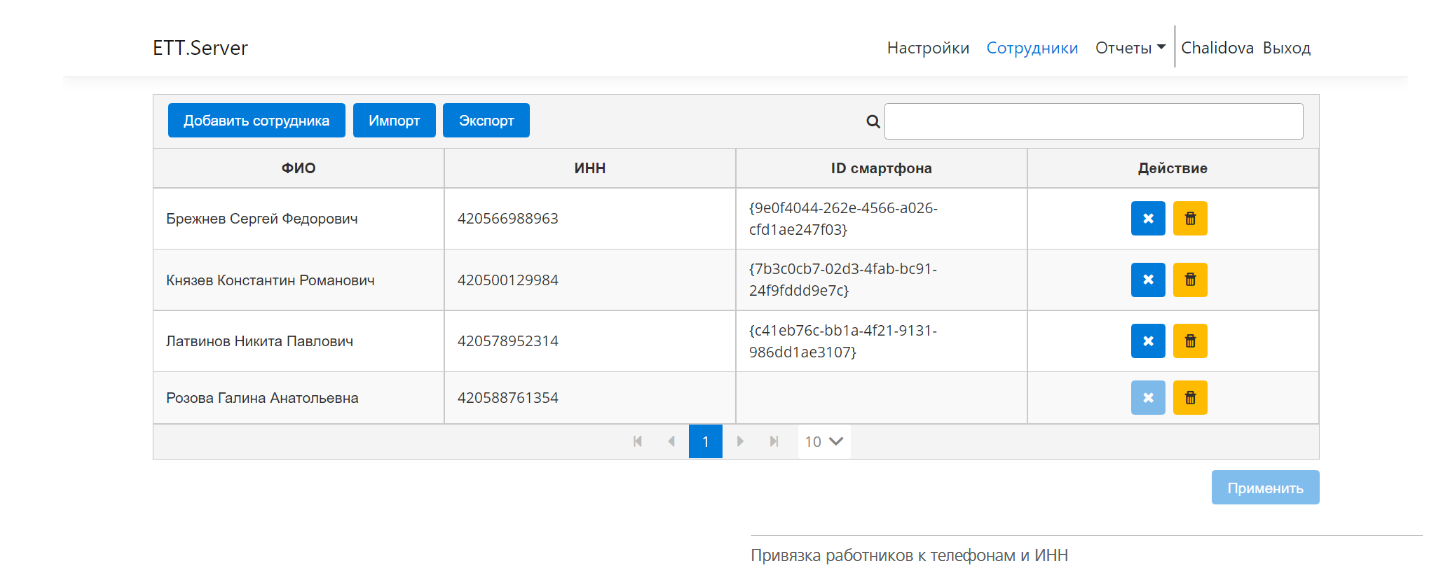Open Сотрудники in navigation bar

click(1032, 48)
